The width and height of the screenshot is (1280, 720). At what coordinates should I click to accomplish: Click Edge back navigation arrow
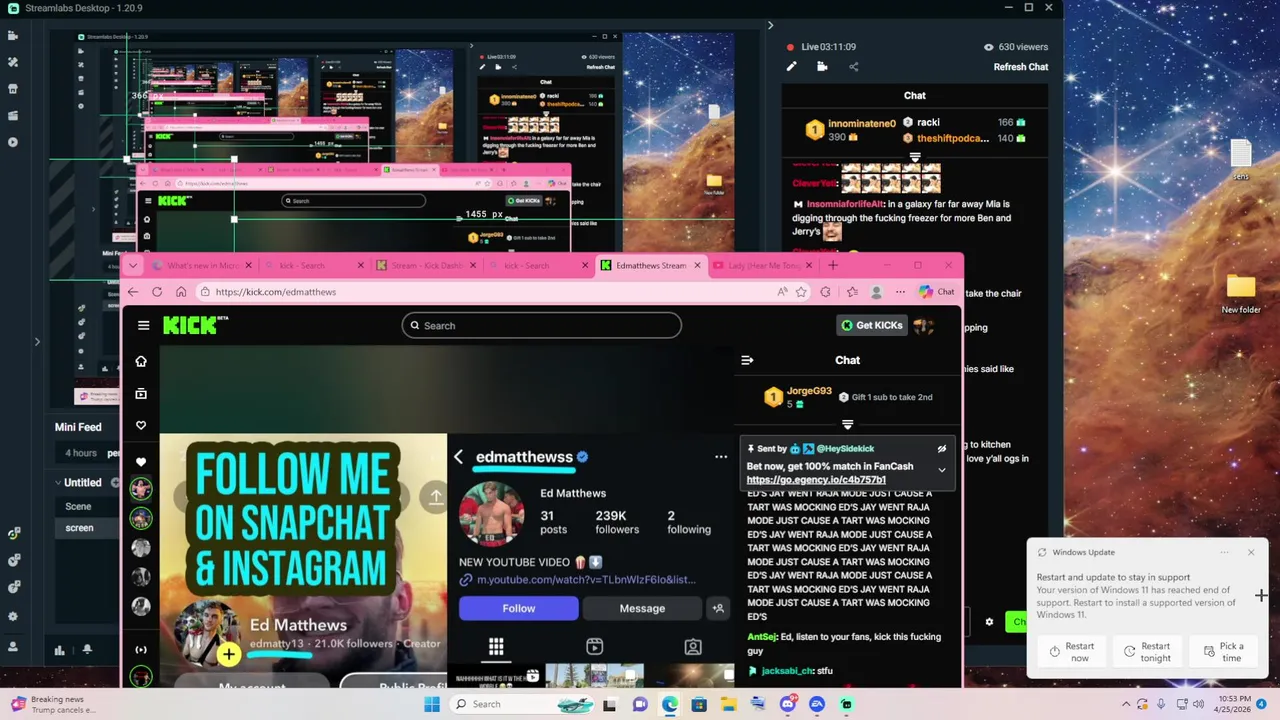133,292
